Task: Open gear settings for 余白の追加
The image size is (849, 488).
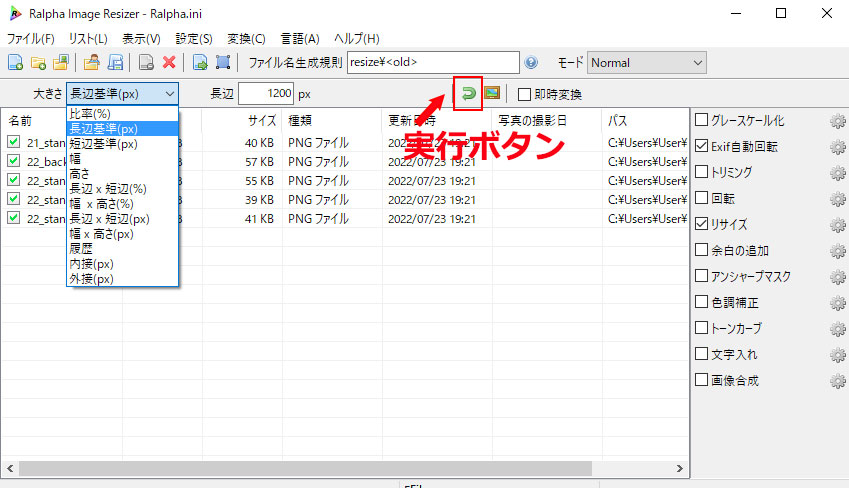Action: click(x=838, y=251)
